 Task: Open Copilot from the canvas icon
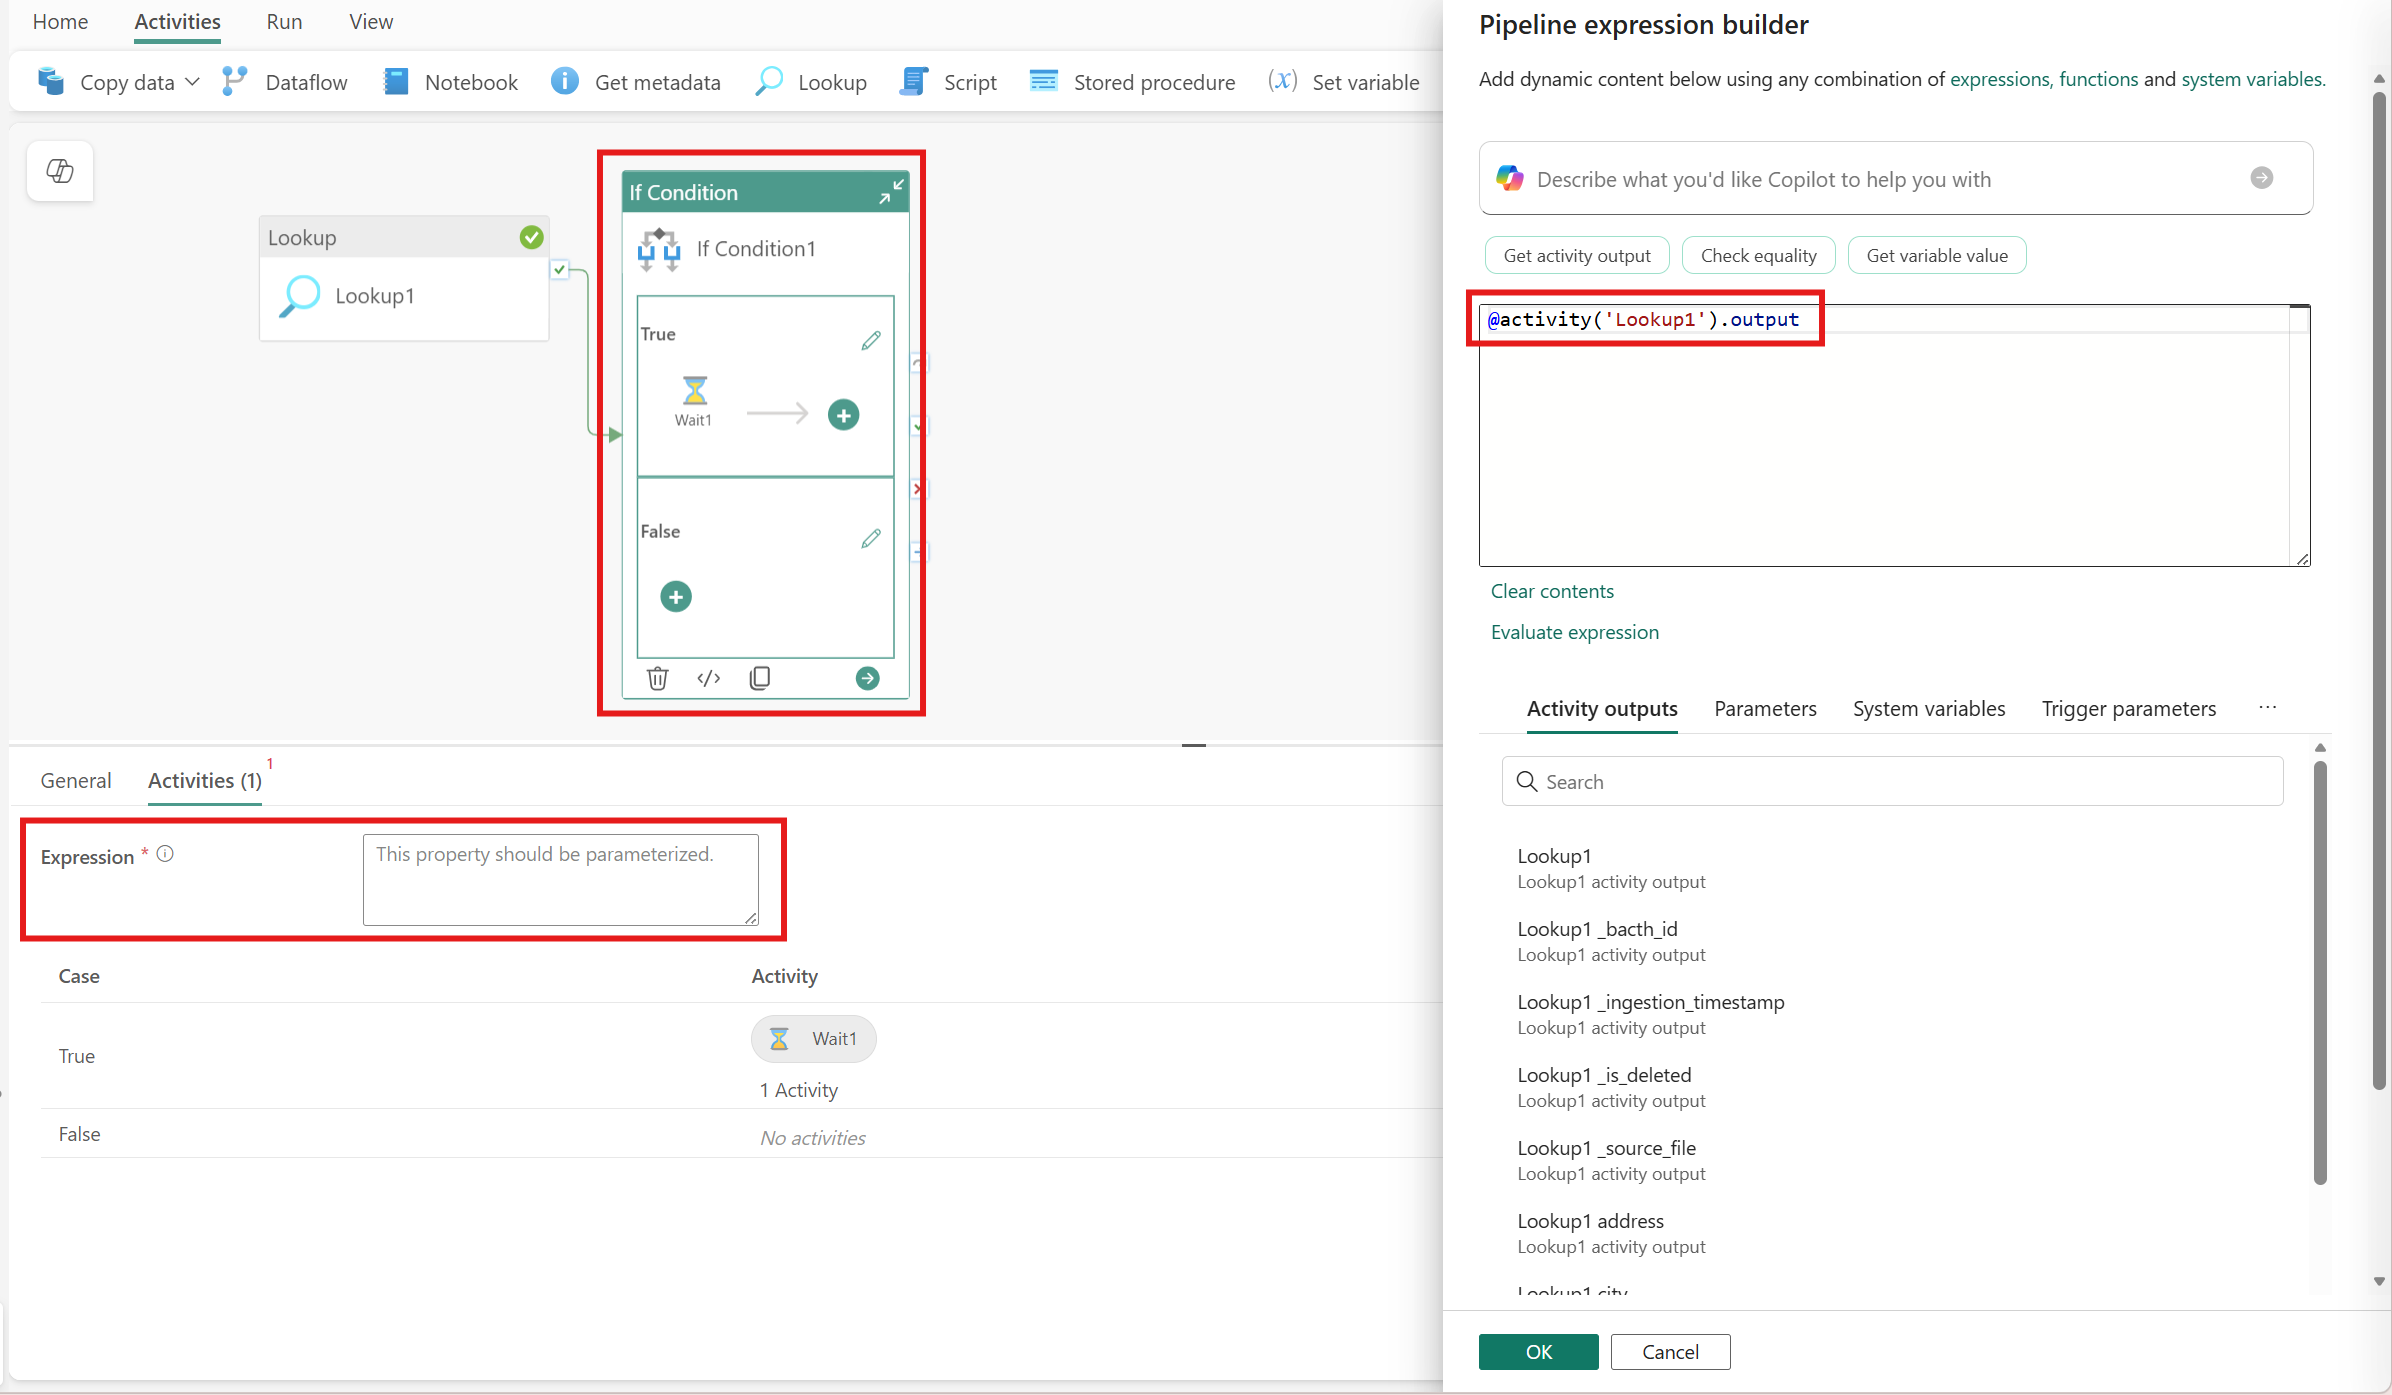coord(59,170)
